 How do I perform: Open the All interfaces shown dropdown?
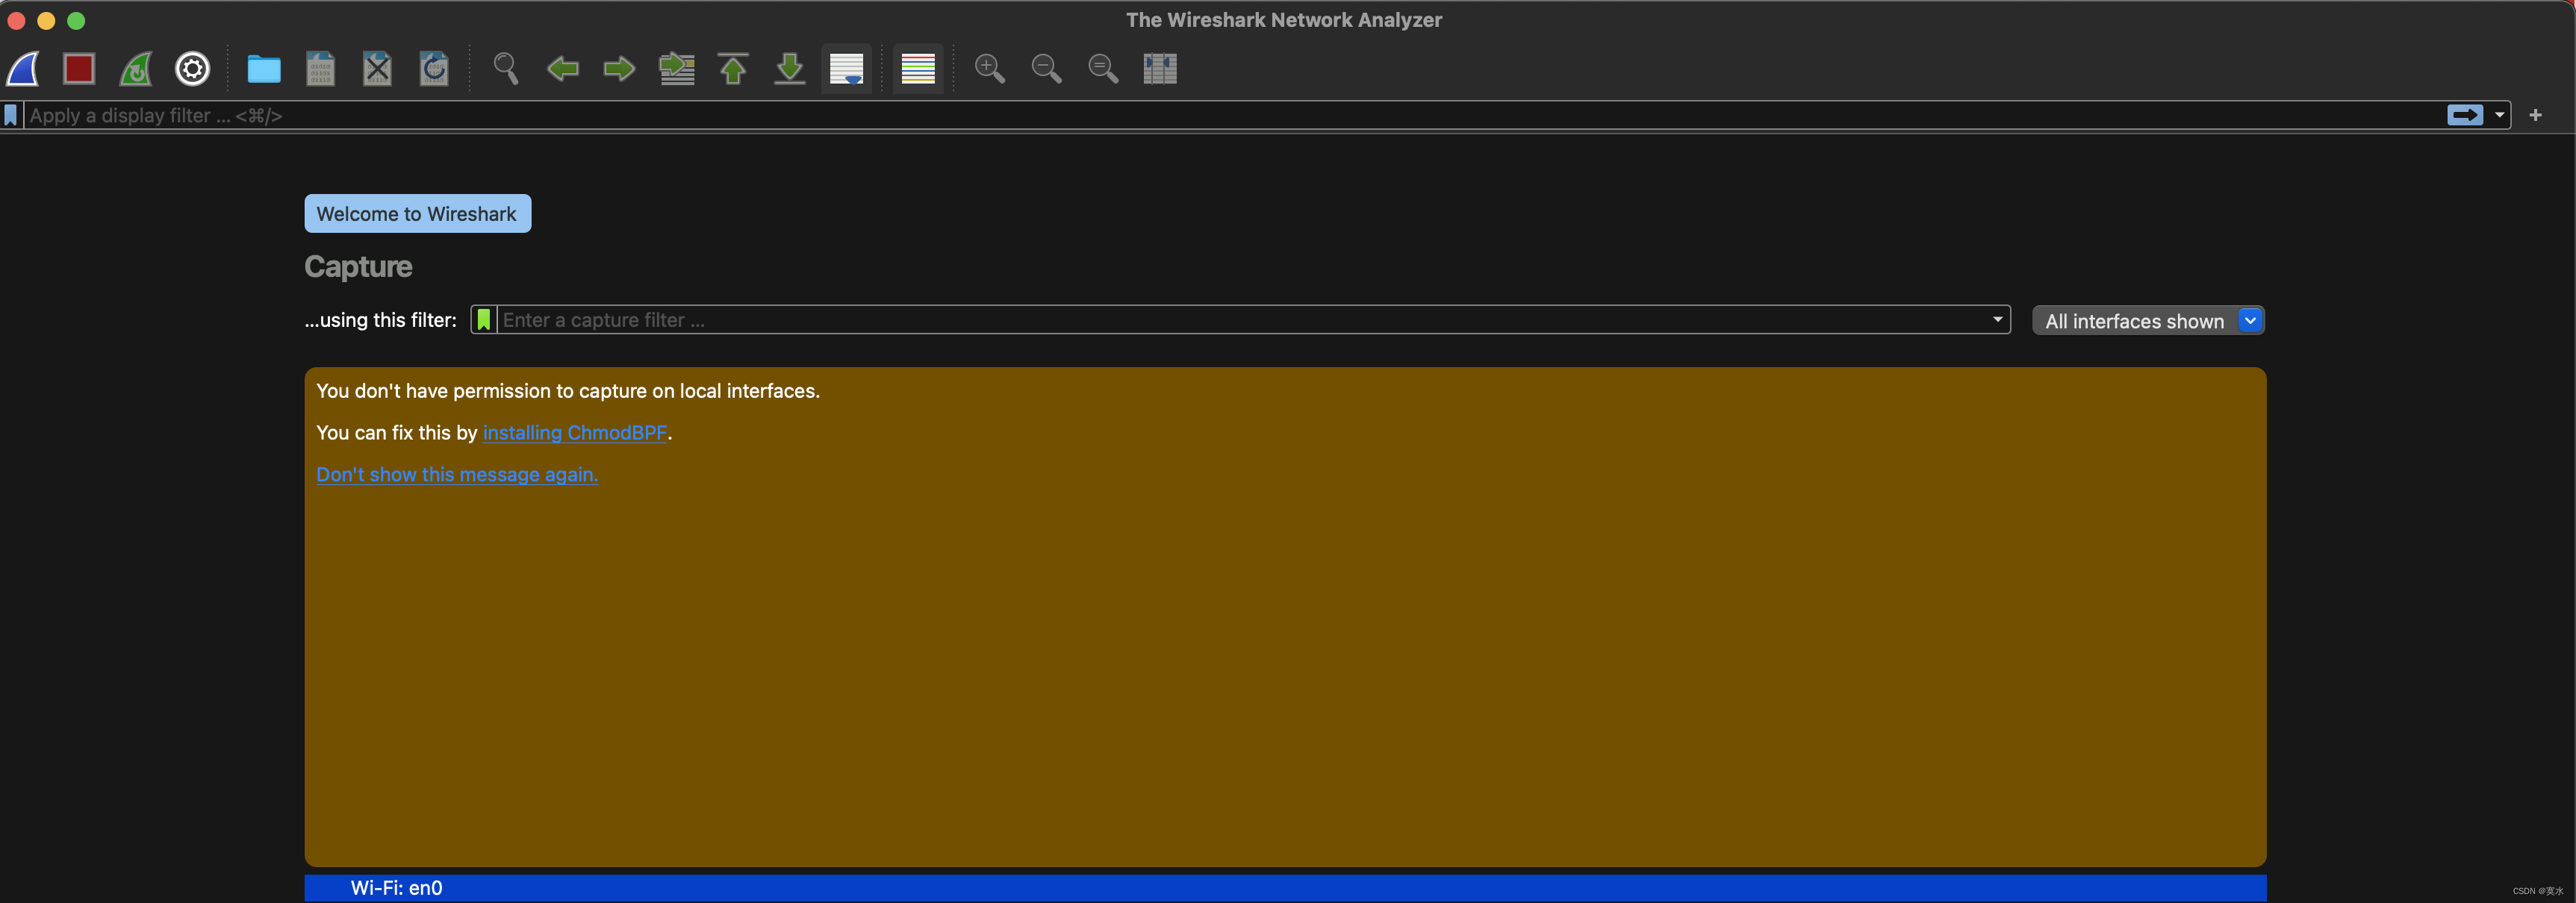[x=2147, y=321]
